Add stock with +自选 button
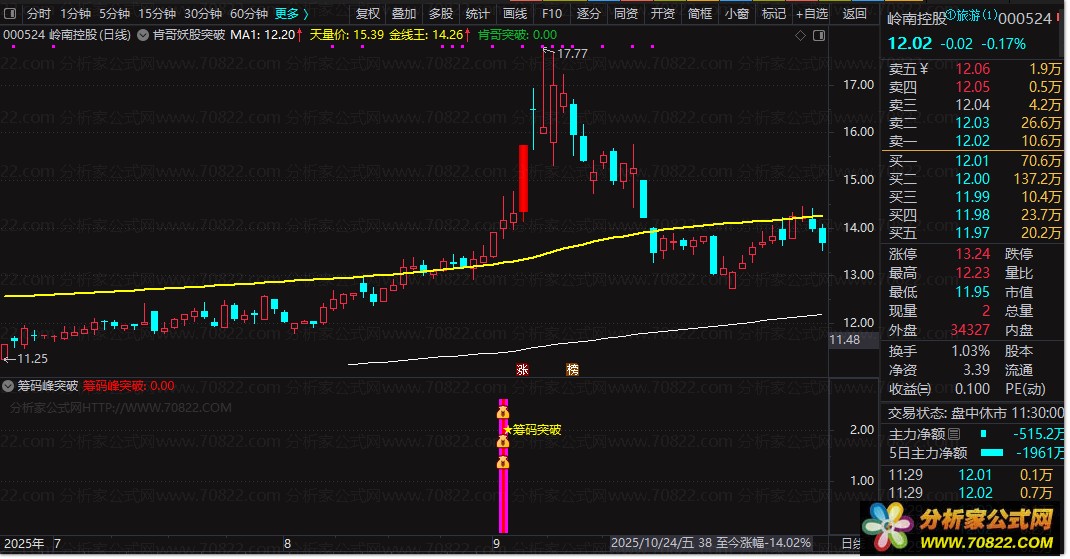Image resolution: width=1070 pixels, height=559 pixels. click(x=812, y=14)
